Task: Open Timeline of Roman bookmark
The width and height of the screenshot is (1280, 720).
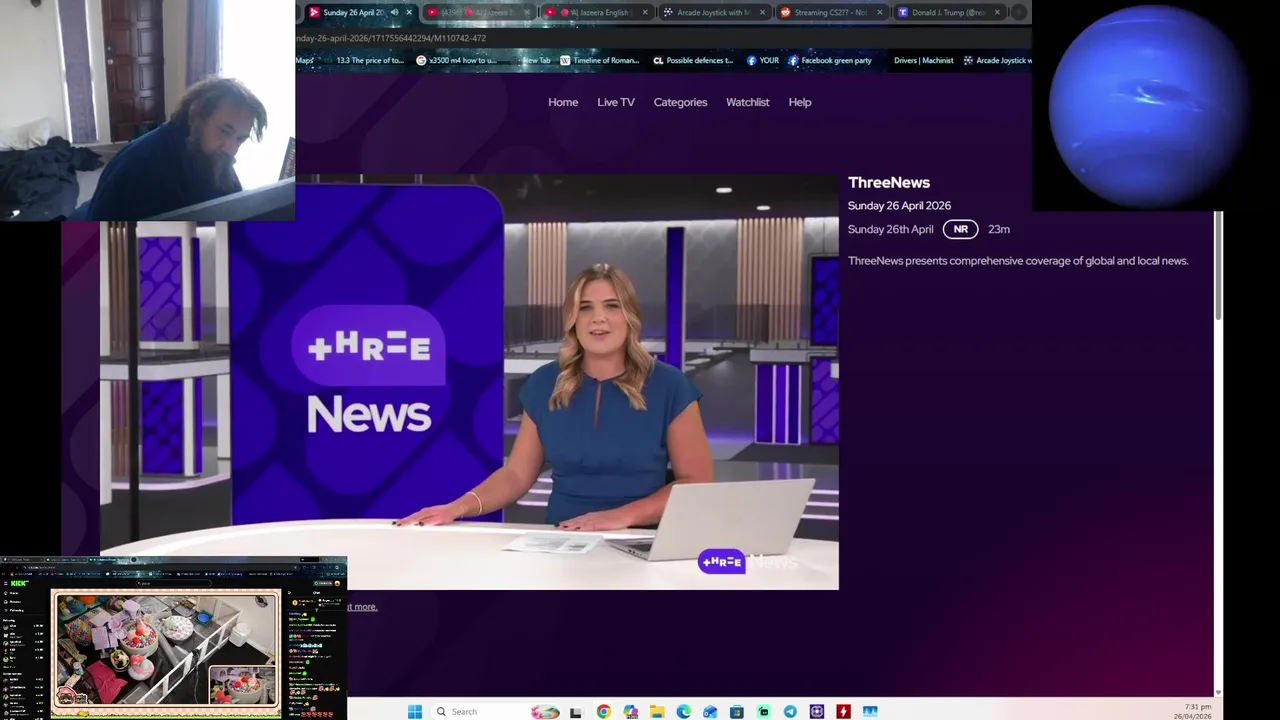Action: coord(599,60)
